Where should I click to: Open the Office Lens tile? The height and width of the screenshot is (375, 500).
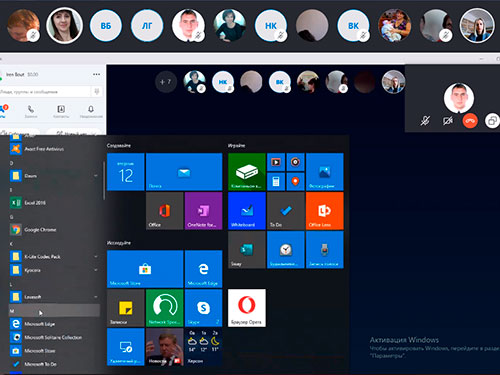click(325, 211)
